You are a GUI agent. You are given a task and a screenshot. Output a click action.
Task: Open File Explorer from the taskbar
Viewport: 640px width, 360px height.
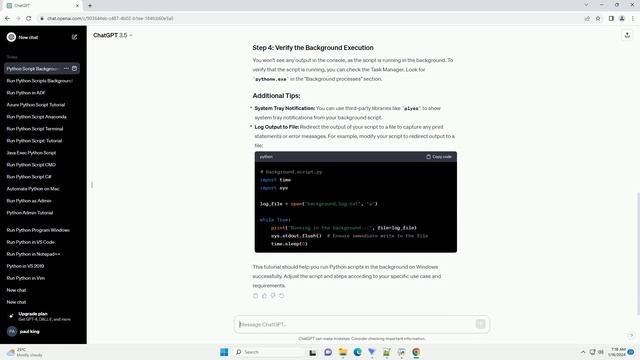pyautogui.click(x=343, y=352)
